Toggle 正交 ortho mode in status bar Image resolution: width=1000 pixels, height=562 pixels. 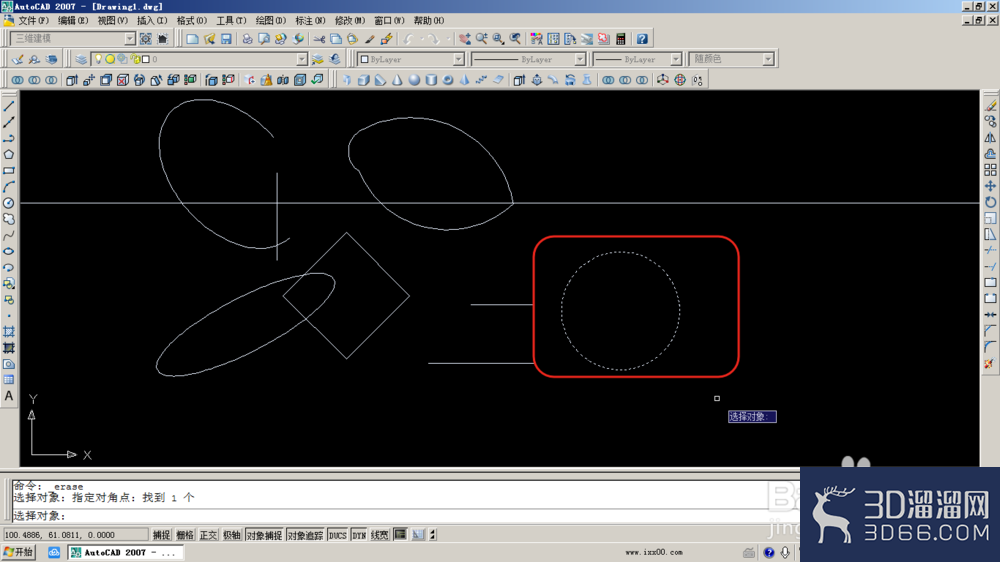coord(209,535)
